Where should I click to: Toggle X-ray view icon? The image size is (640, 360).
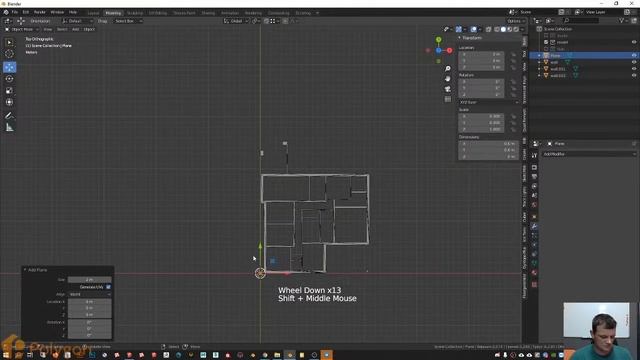[x=488, y=29]
